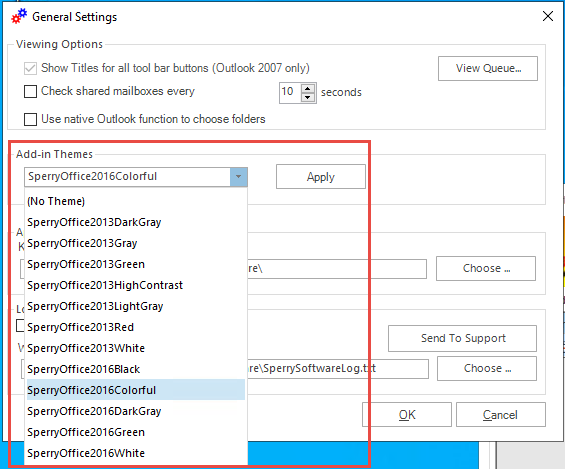Close the General Settings dialog
Image resolution: width=565 pixels, height=469 pixels.
[x=548, y=16]
